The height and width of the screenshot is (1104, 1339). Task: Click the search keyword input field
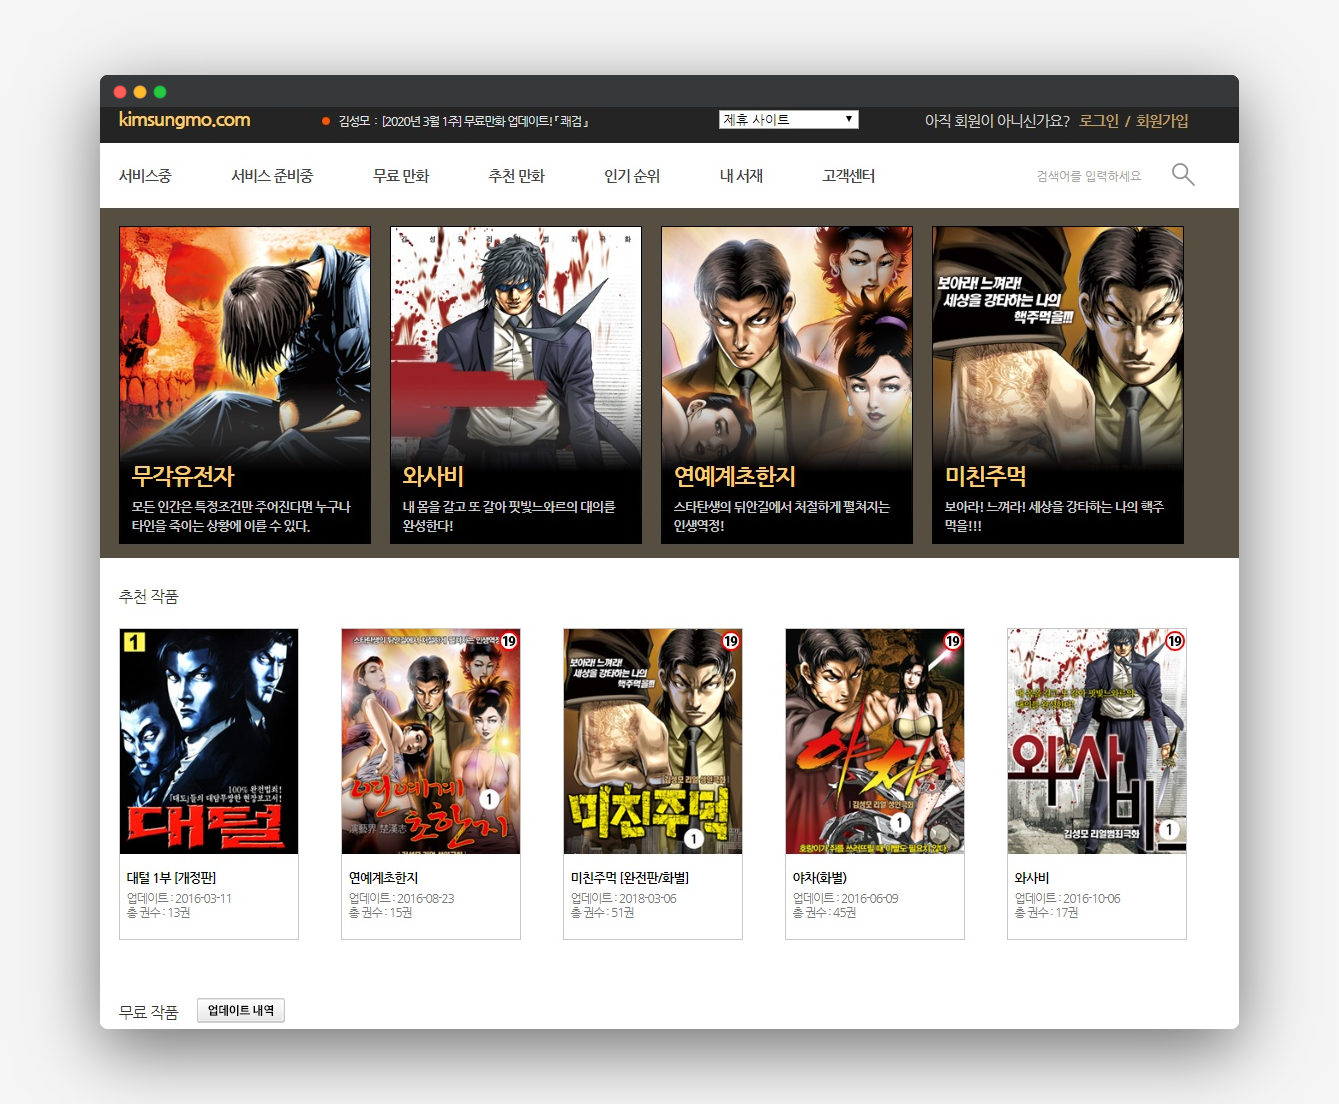point(1089,176)
